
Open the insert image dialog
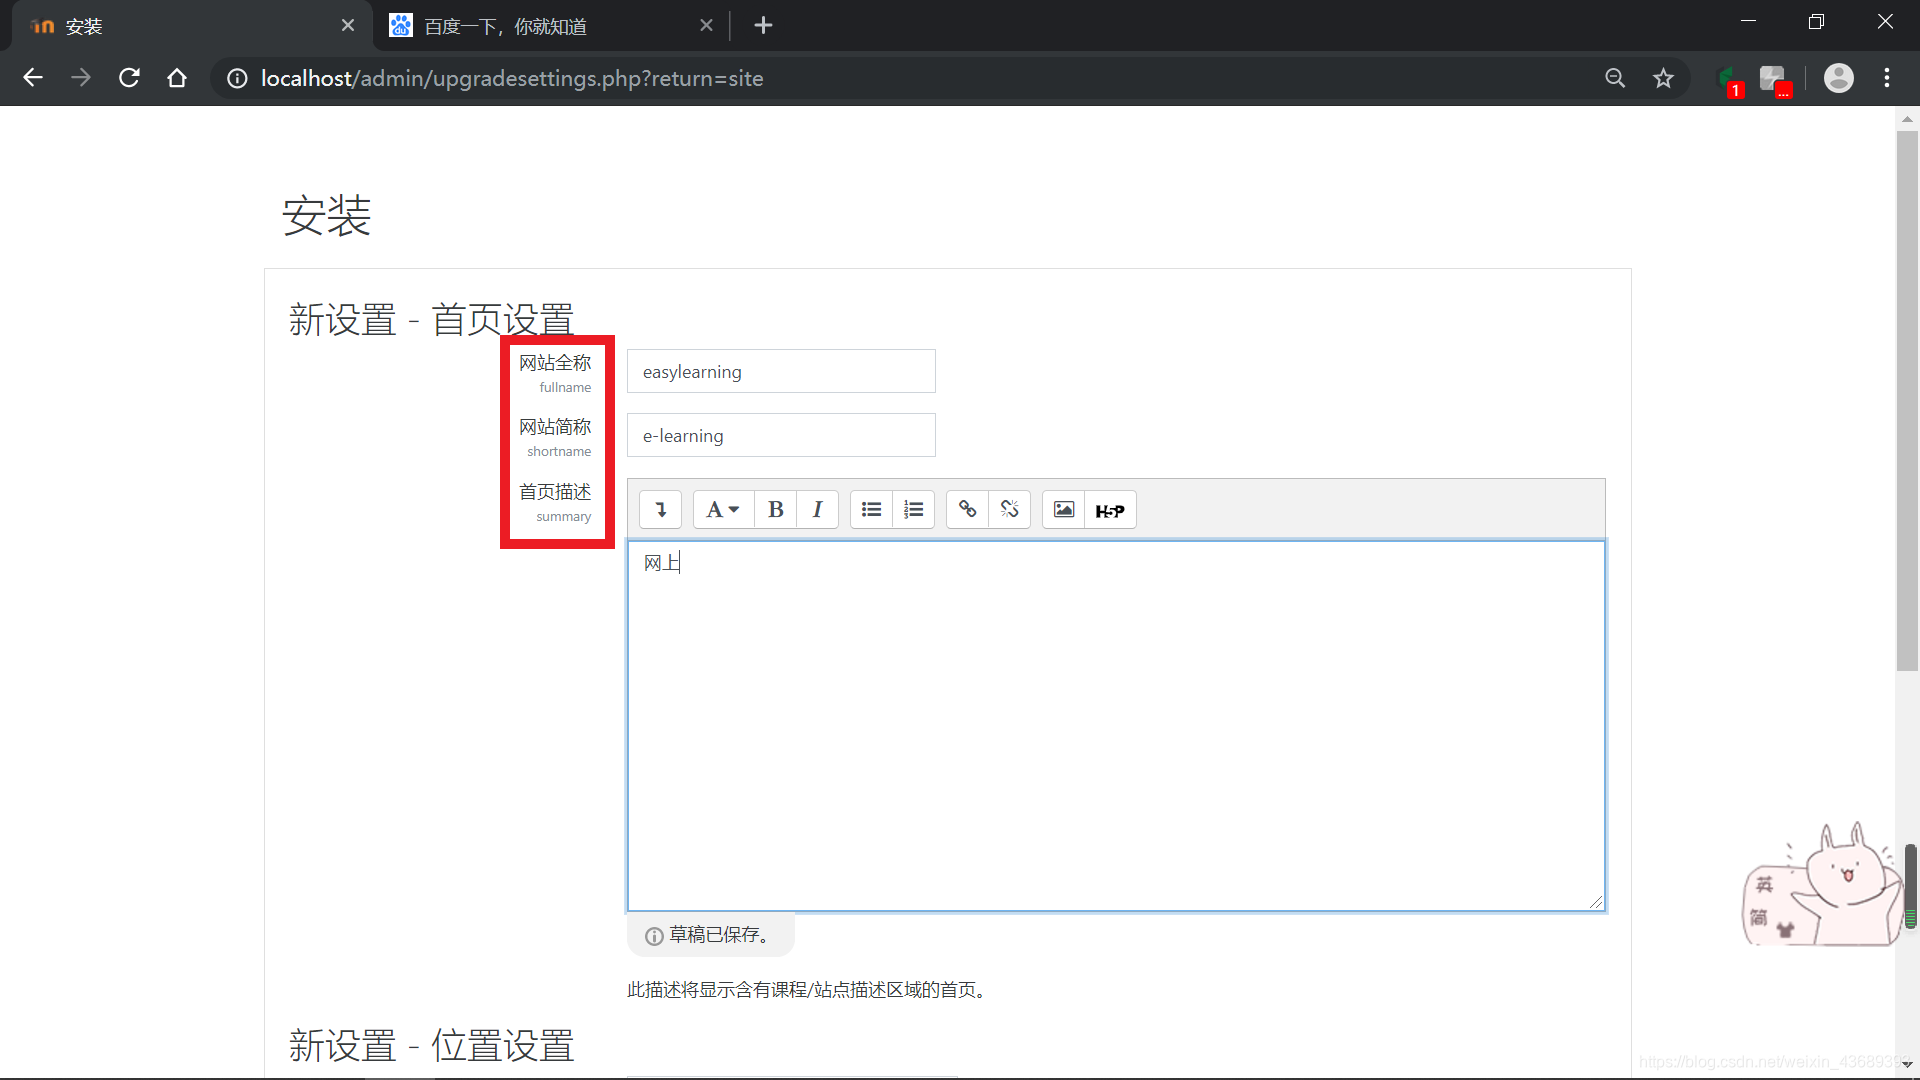click(x=1063, y=510)
